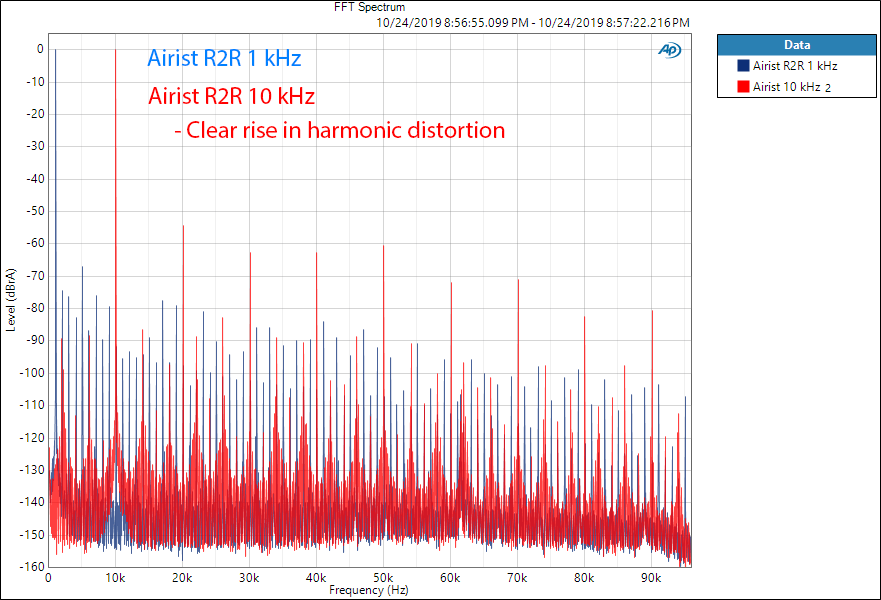The width and height of the screenshot is (881, 600).
Task: Click the '10k' frequency axis tick label
Action: [x=115, y=578]
